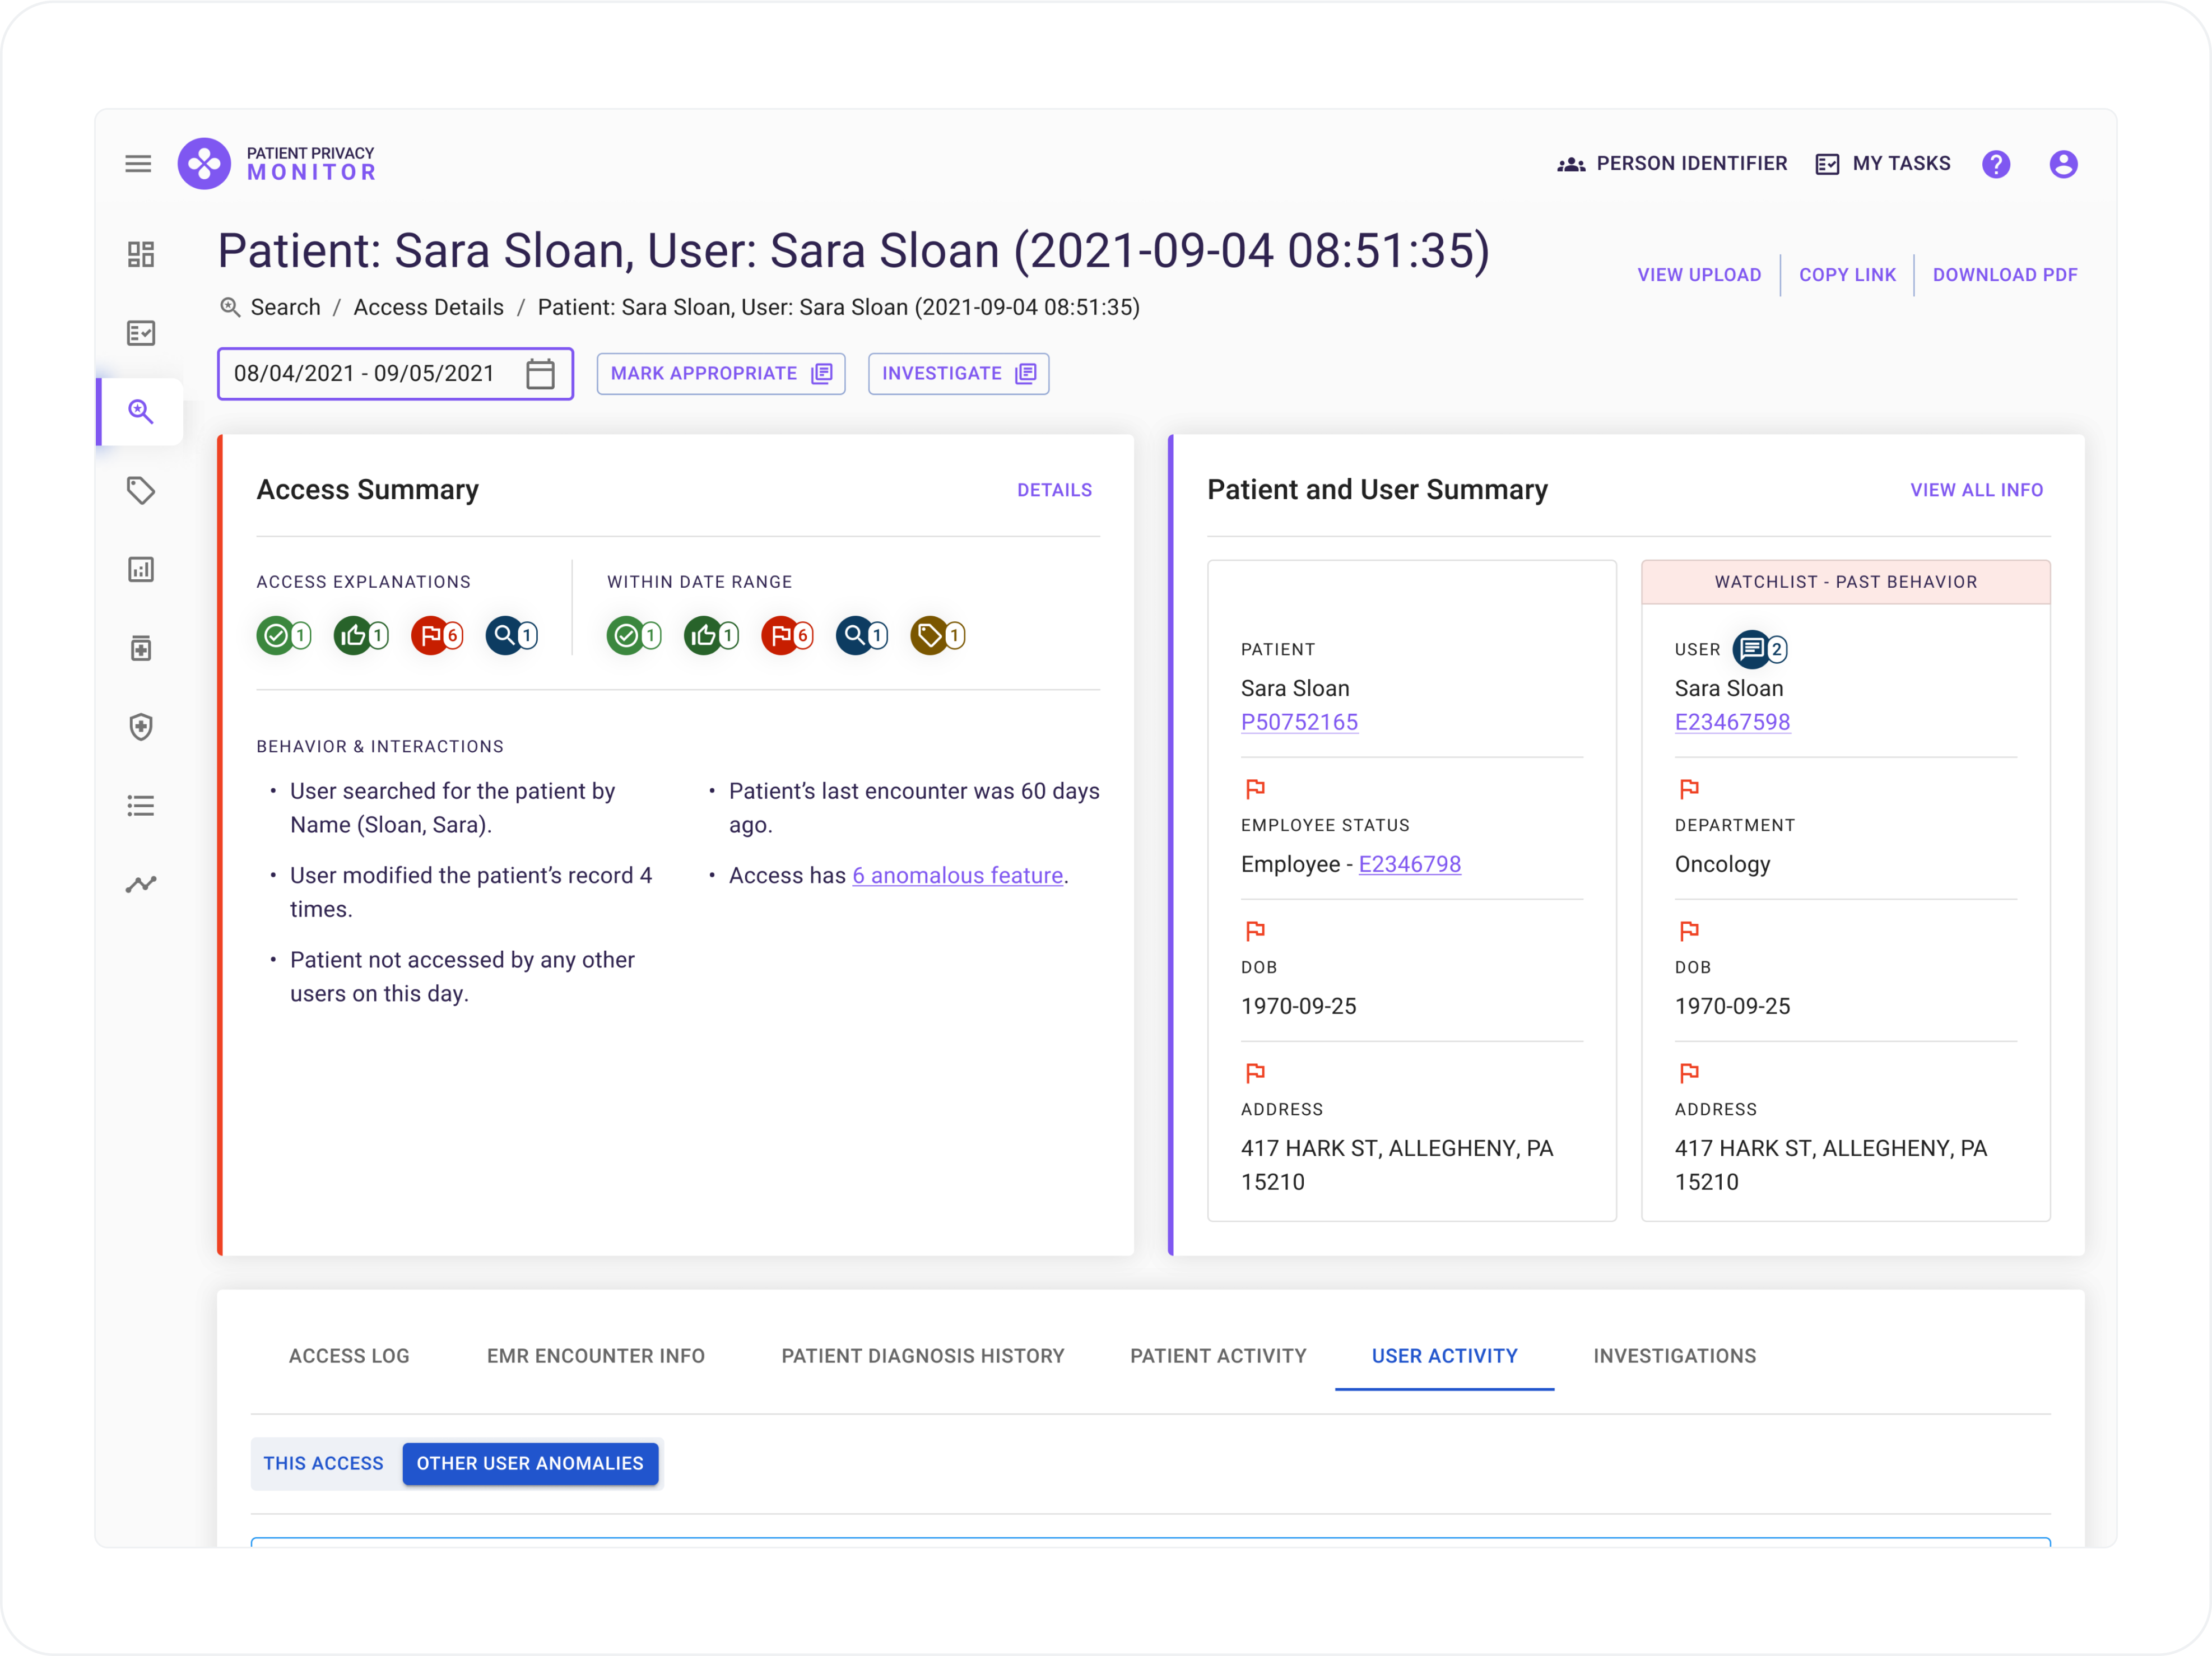Click the Watchlist - Past Behavior banner
The height and width of the screenshot is (1656, 2212).
1845,582
